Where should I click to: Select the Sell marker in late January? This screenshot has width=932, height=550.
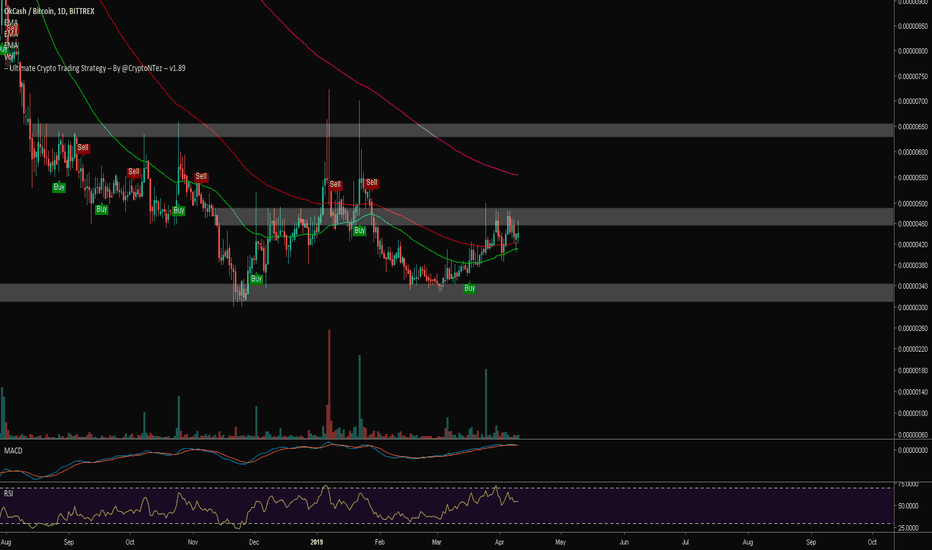(x=371, y=183)
